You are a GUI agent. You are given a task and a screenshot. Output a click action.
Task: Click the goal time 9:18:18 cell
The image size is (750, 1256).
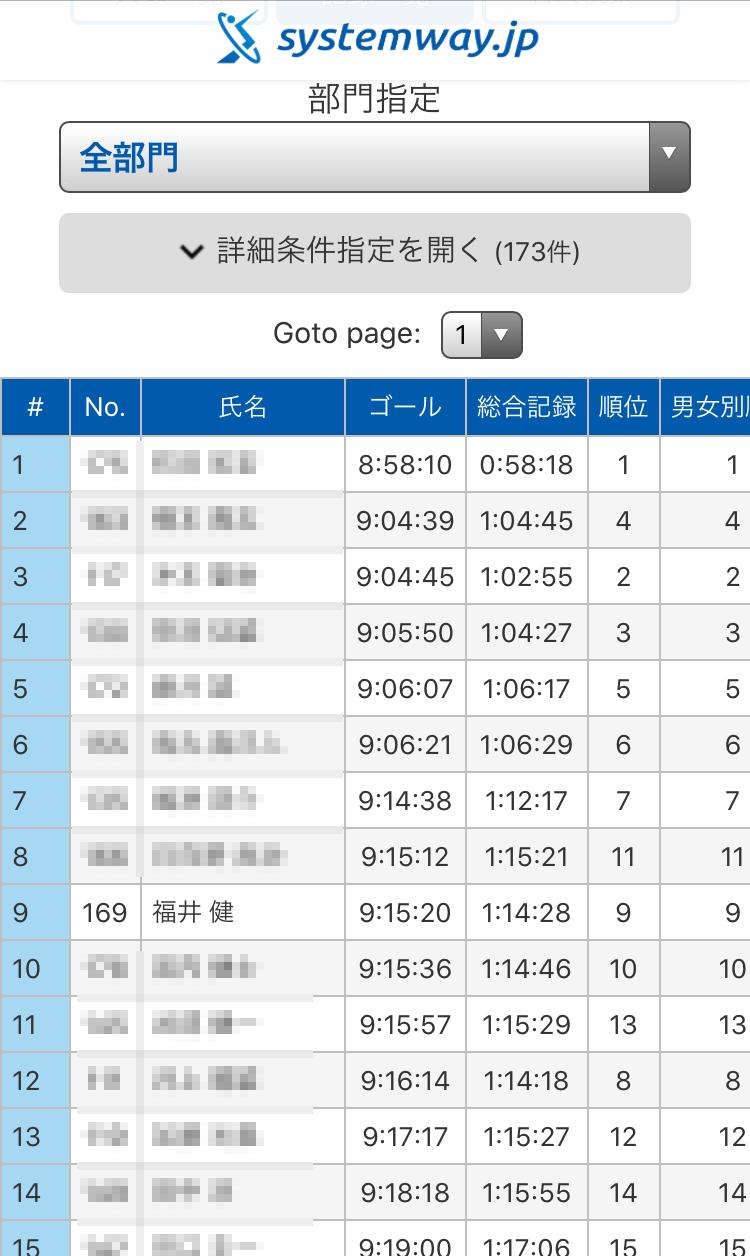[405, 1192]
